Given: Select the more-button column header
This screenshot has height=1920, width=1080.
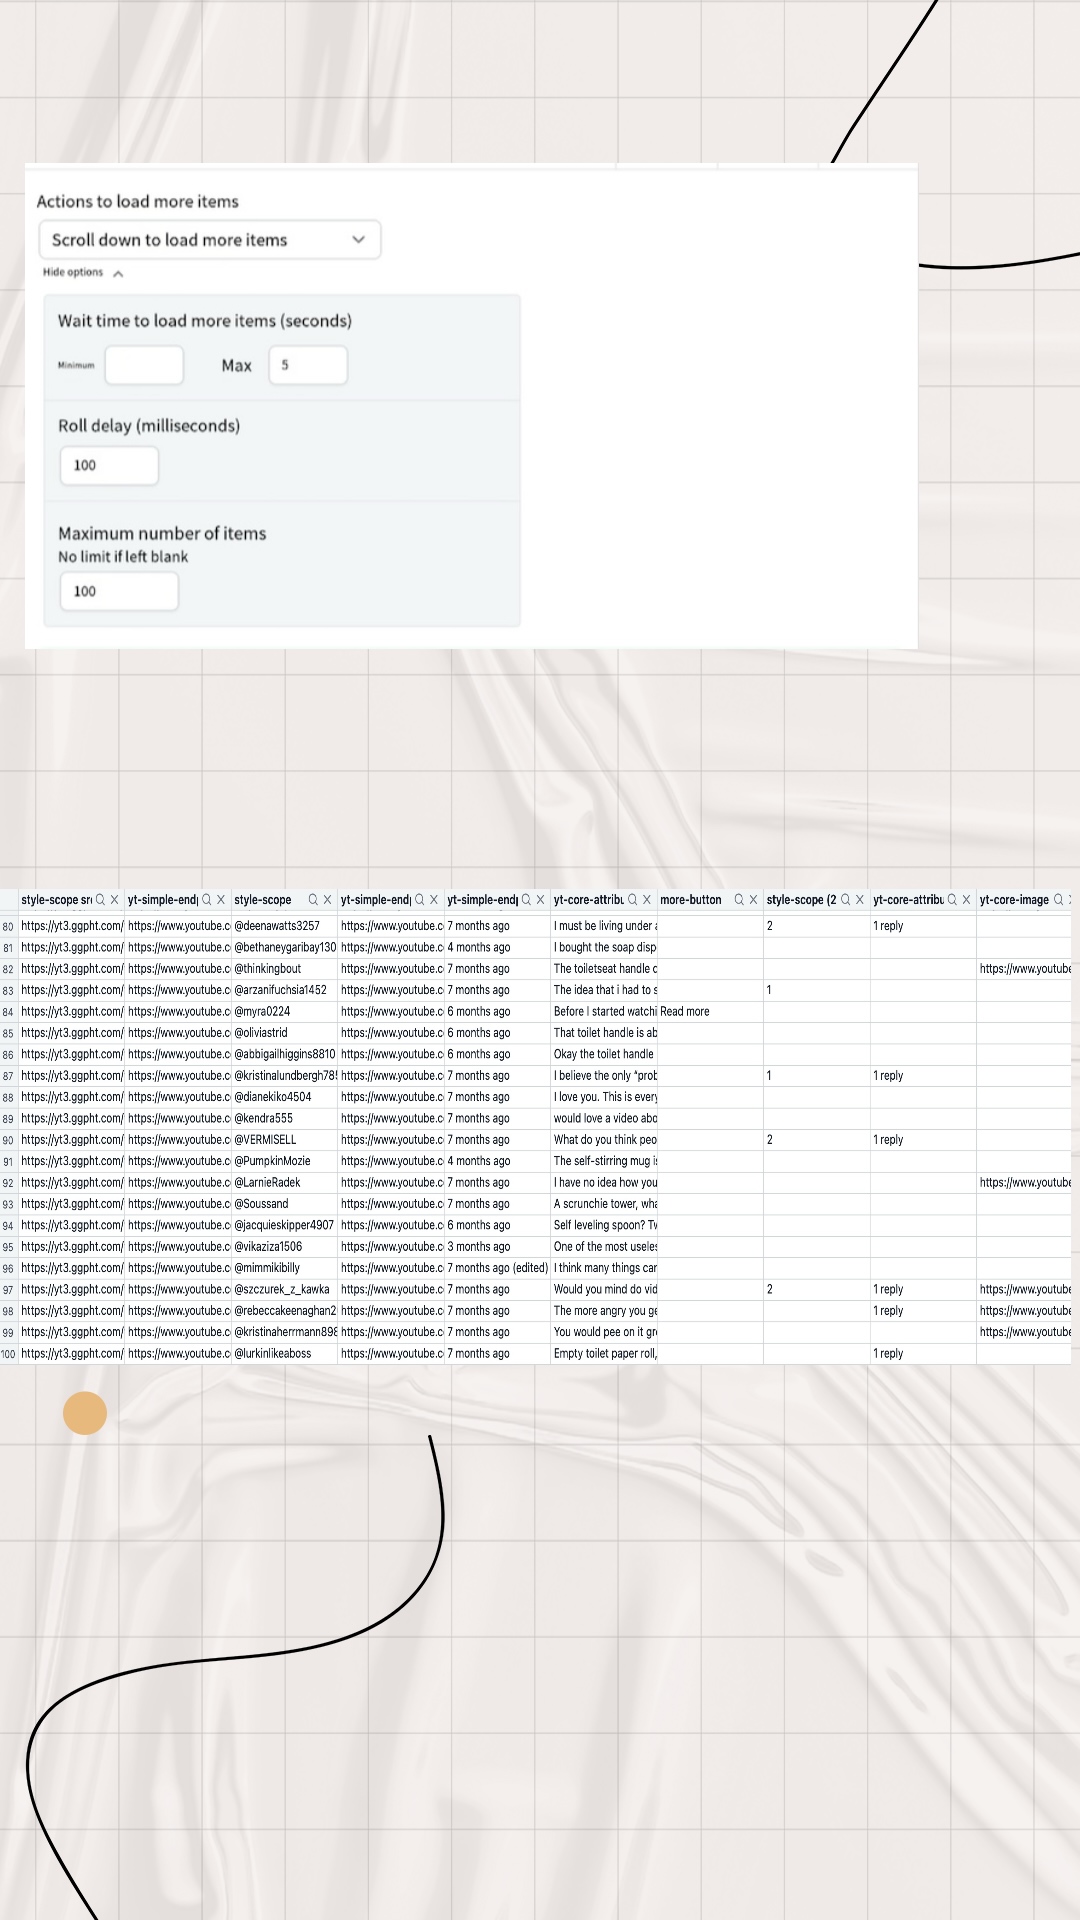Looking at the screenshot, I should 691,900.
